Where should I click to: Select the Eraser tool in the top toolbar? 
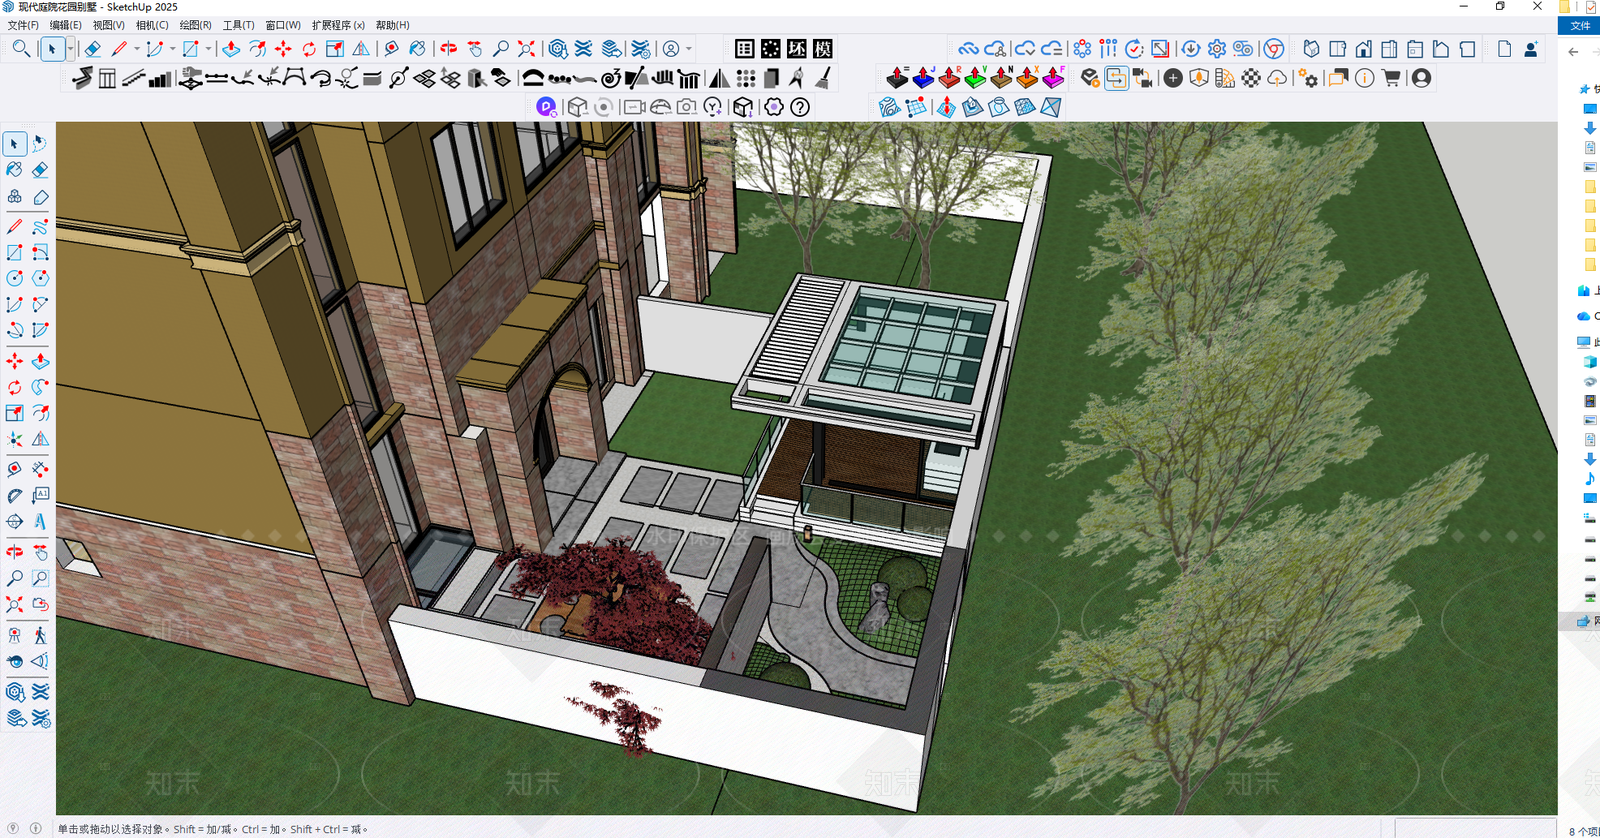tap(92, 48)
